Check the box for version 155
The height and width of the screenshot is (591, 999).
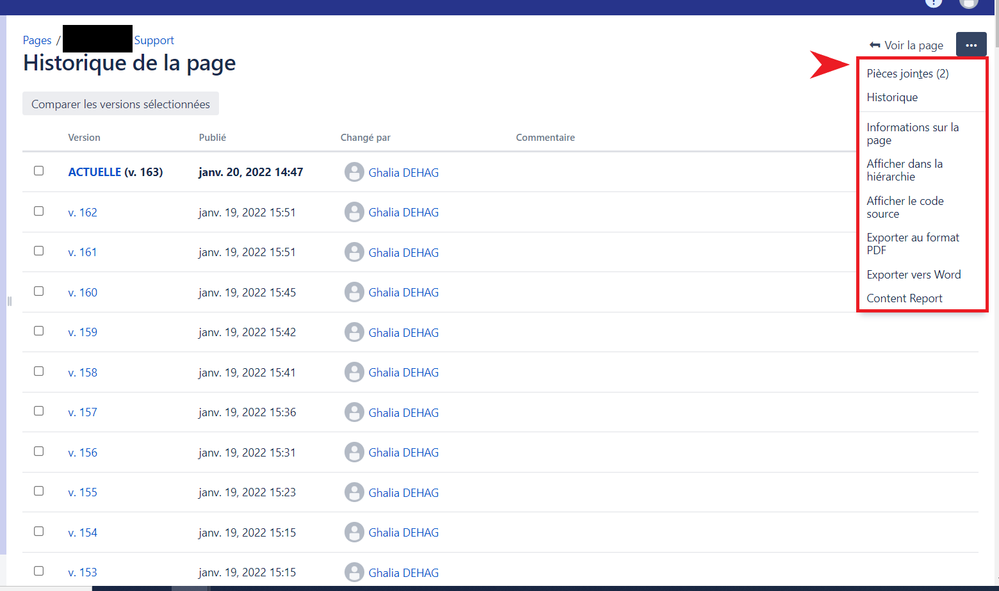[x=39, y=491]
